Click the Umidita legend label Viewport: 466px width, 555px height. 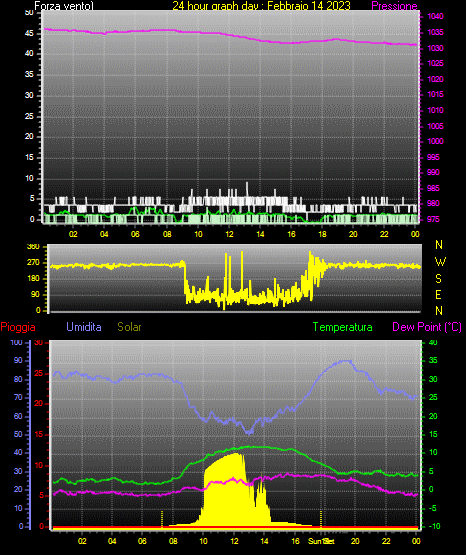coord(84,326)
